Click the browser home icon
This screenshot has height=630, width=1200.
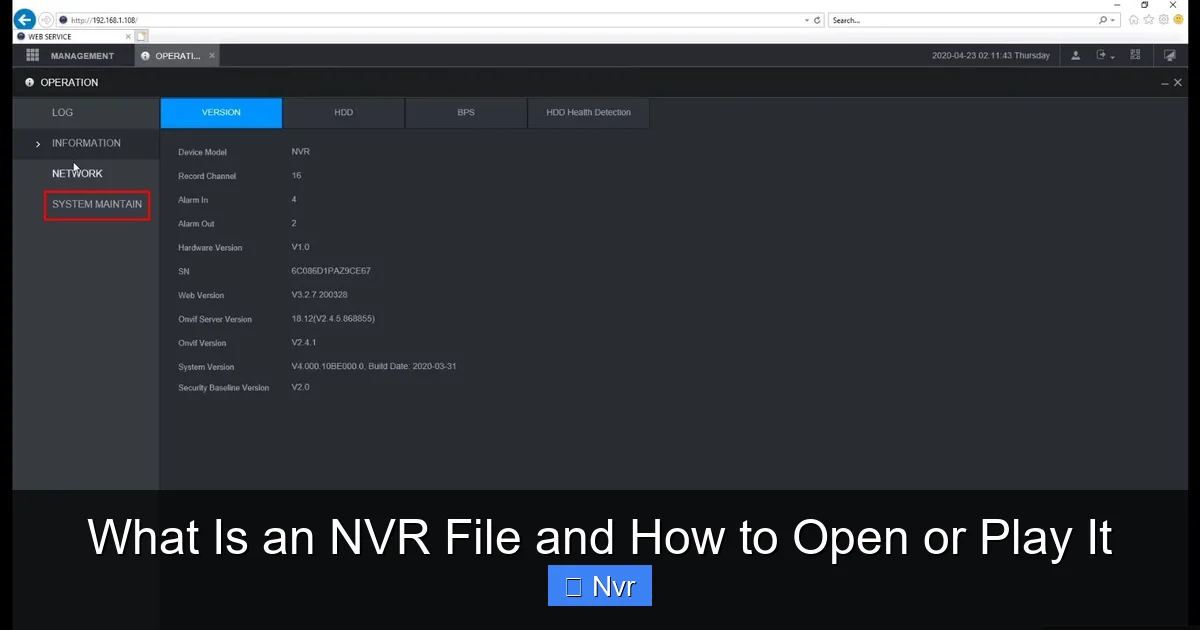click(1134, 19)
